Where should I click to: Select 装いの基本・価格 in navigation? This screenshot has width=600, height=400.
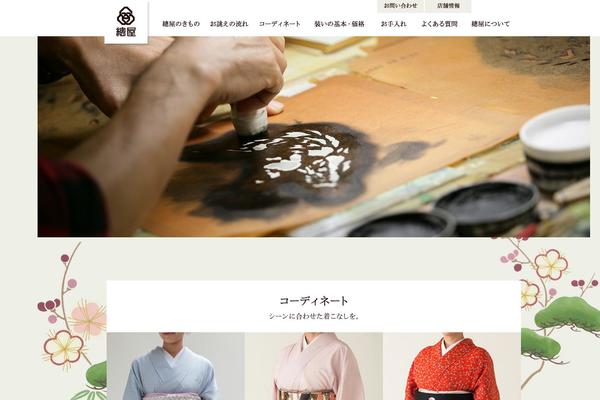click(x=339, y=24)
